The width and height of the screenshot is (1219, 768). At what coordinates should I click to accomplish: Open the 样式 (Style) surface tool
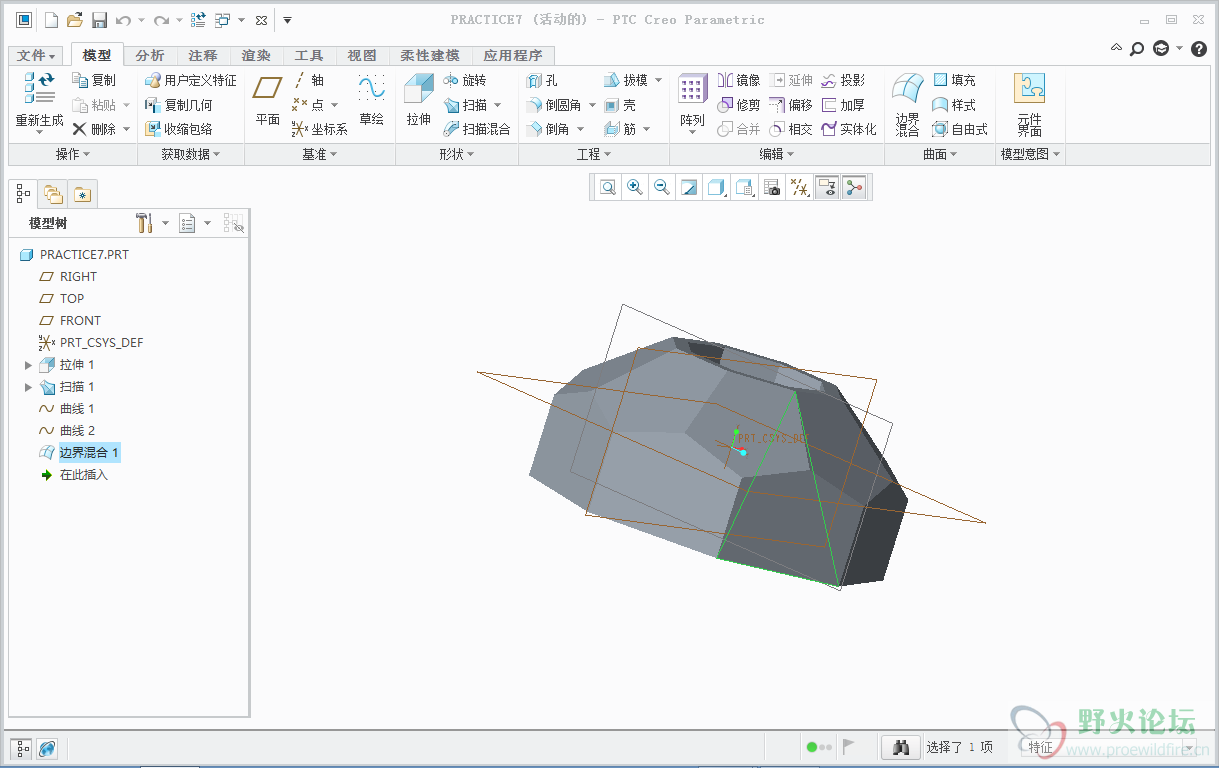coord(953,105)
